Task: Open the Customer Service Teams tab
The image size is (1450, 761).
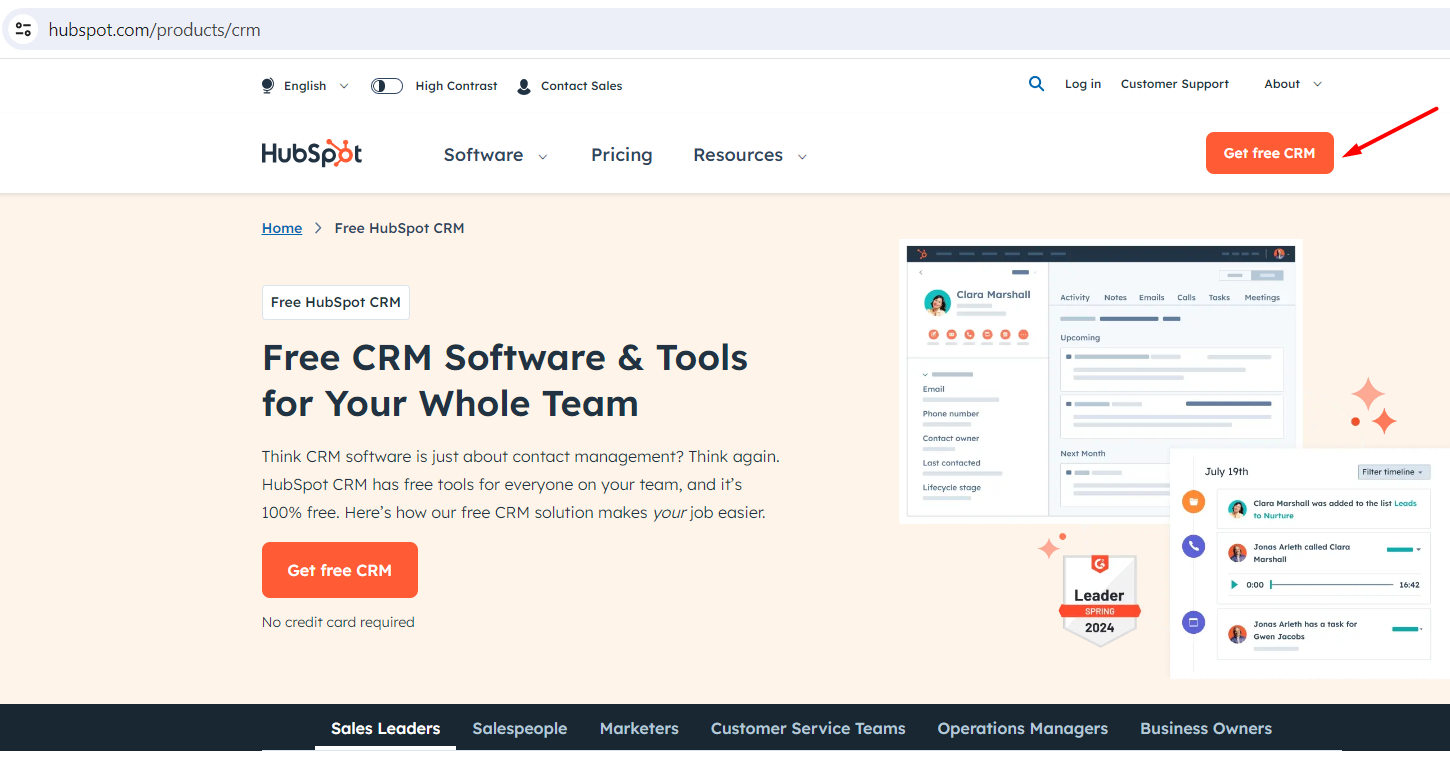Action: point(808,728)
